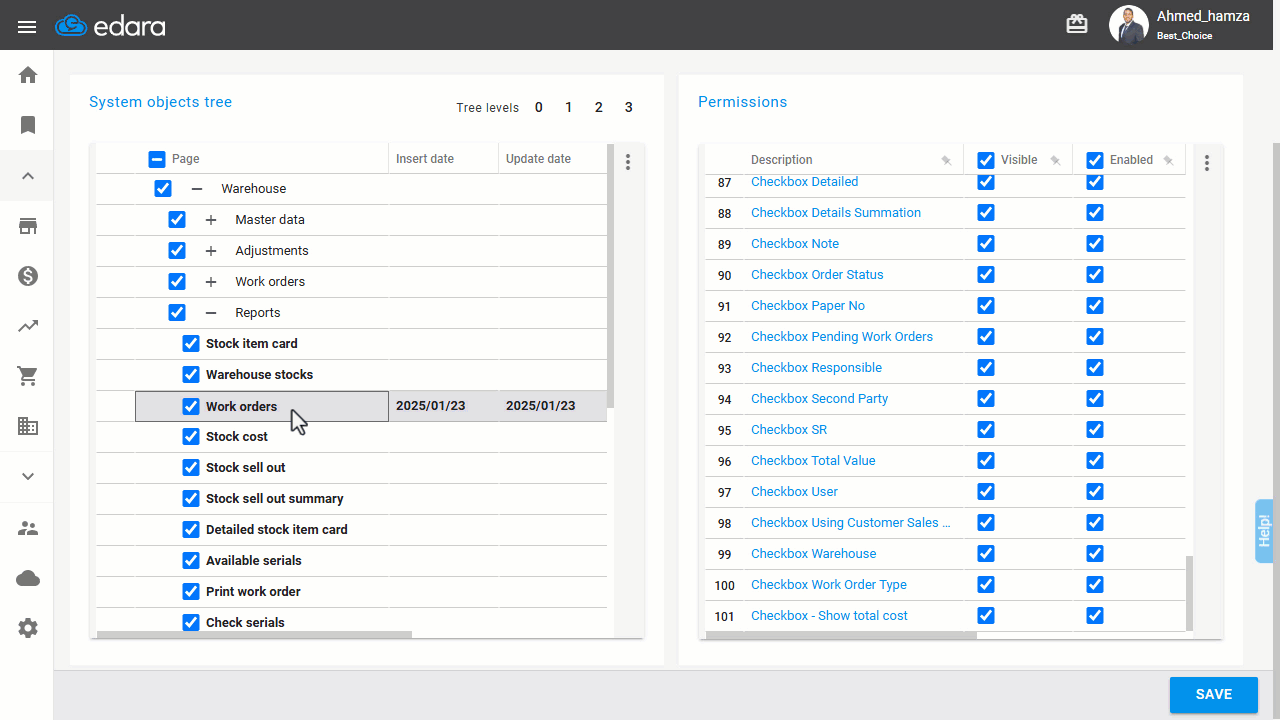The width and height of the screenshot is (1280, 720).
Task: Uncheck the Stock item card checkbox
Action: point(191,344)
